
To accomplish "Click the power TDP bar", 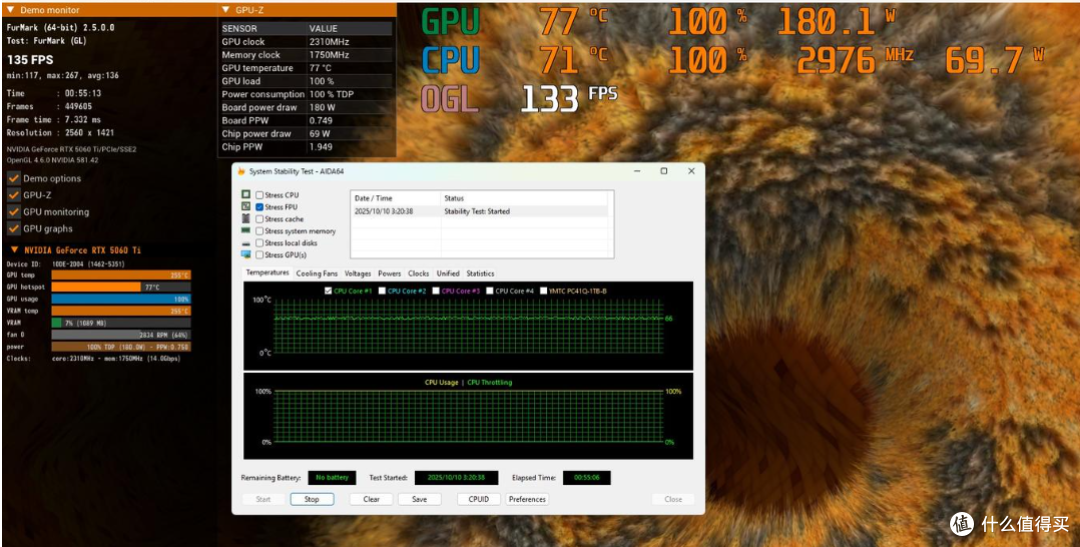I will 121,347.
